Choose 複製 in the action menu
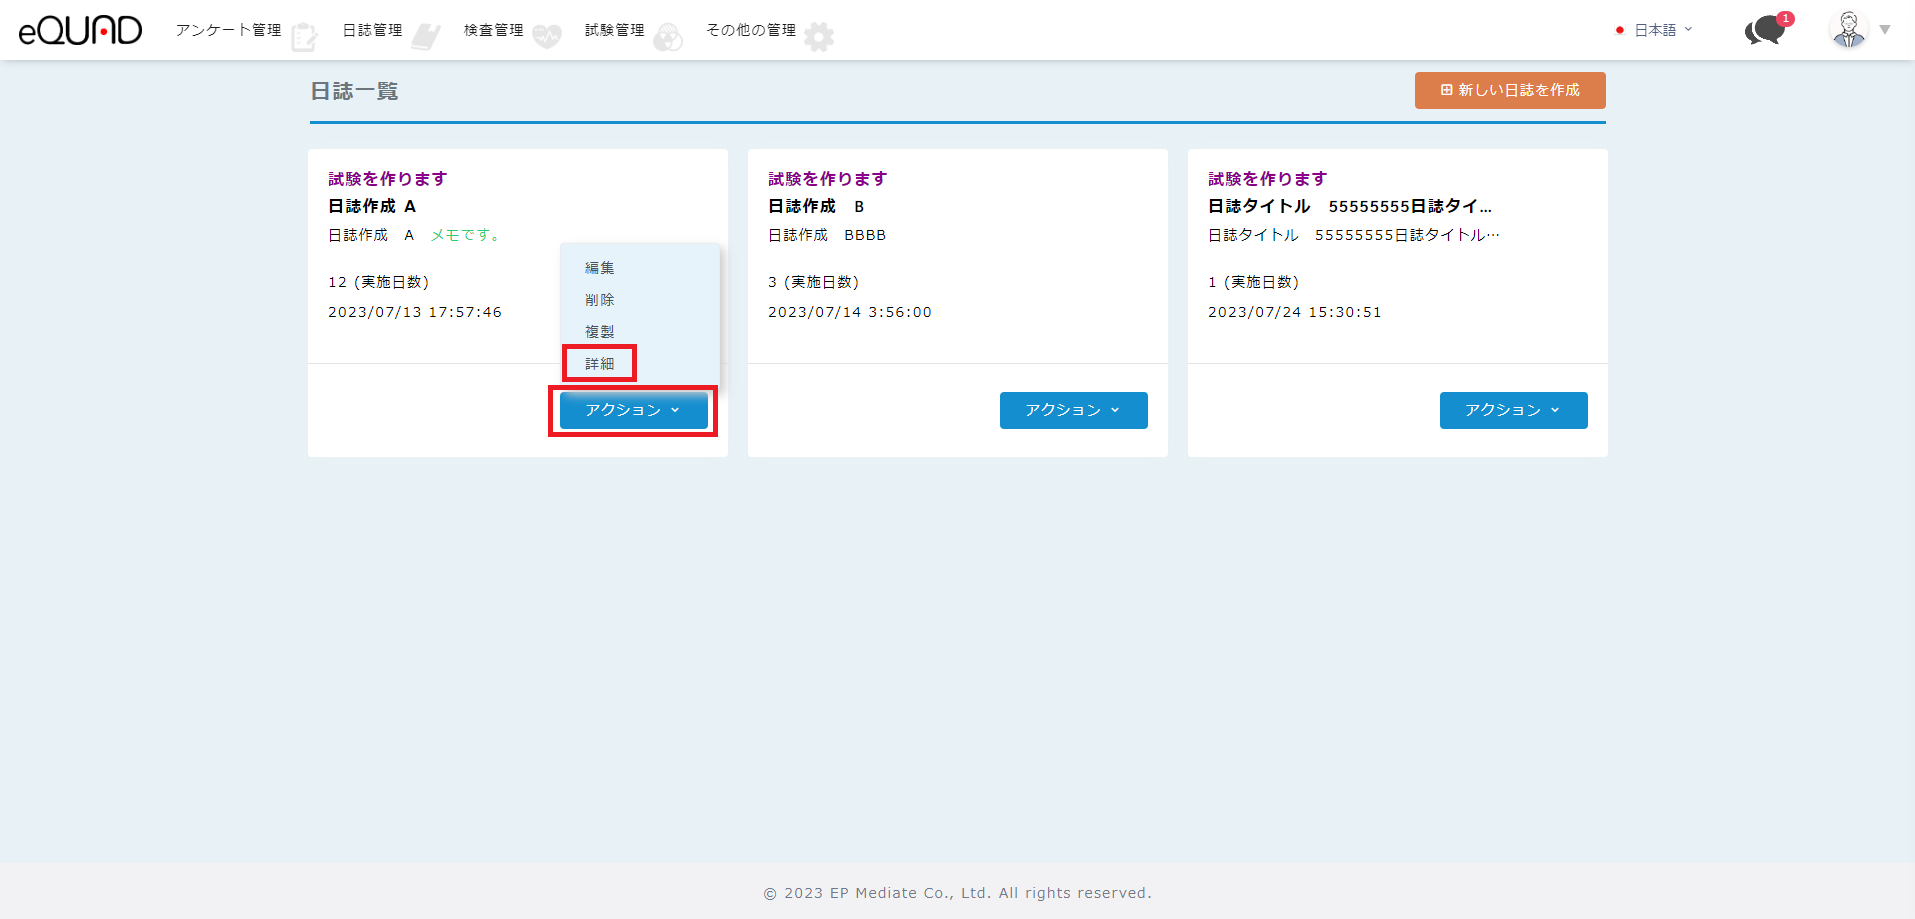 600,332
